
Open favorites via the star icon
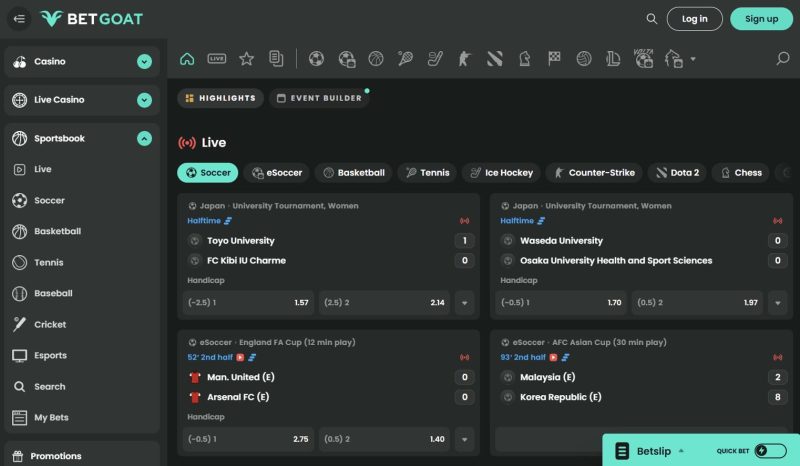[246, 59]
